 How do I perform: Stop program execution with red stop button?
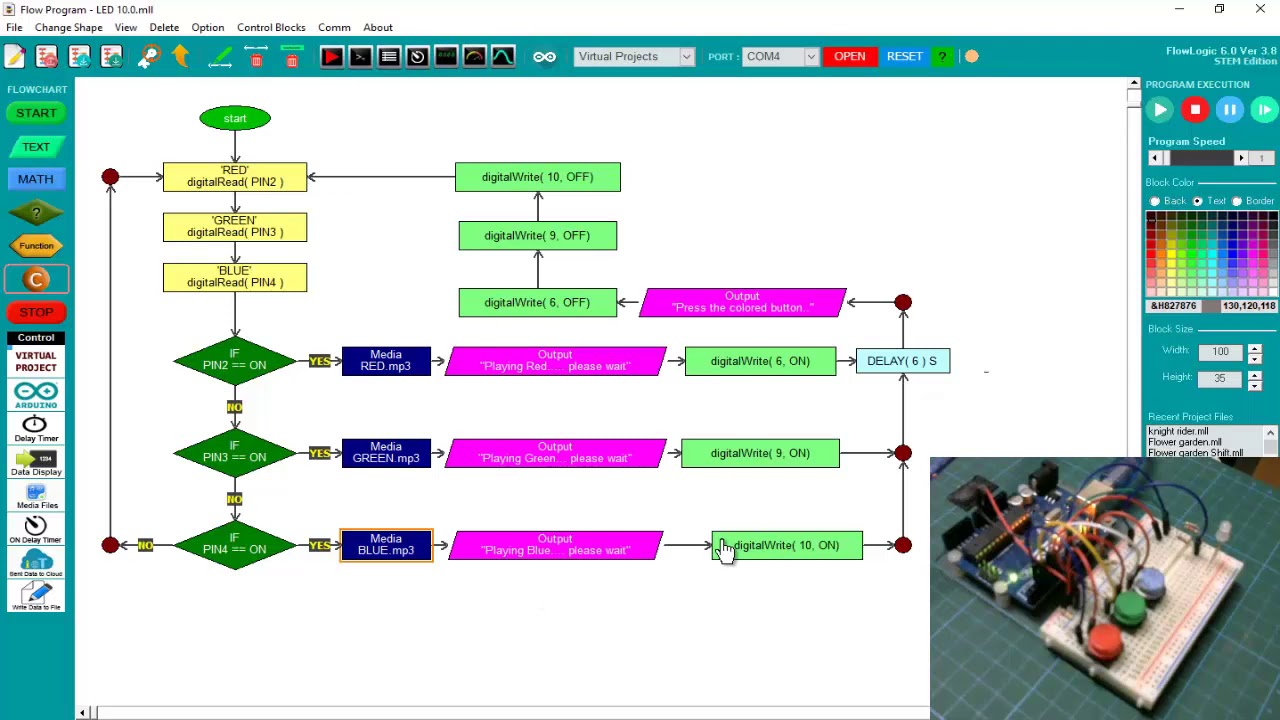pyautogui.click(x=1195, y=110)
